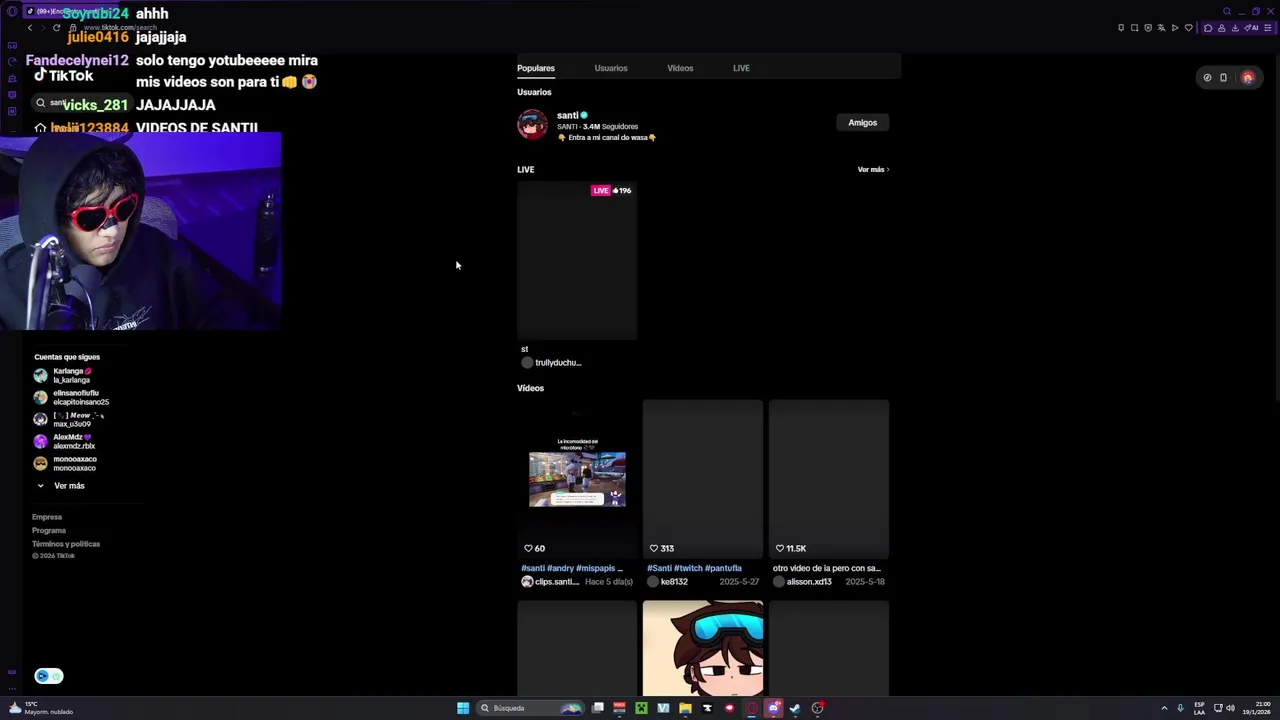Click the Amigos button beside santi

coord(863,123)
